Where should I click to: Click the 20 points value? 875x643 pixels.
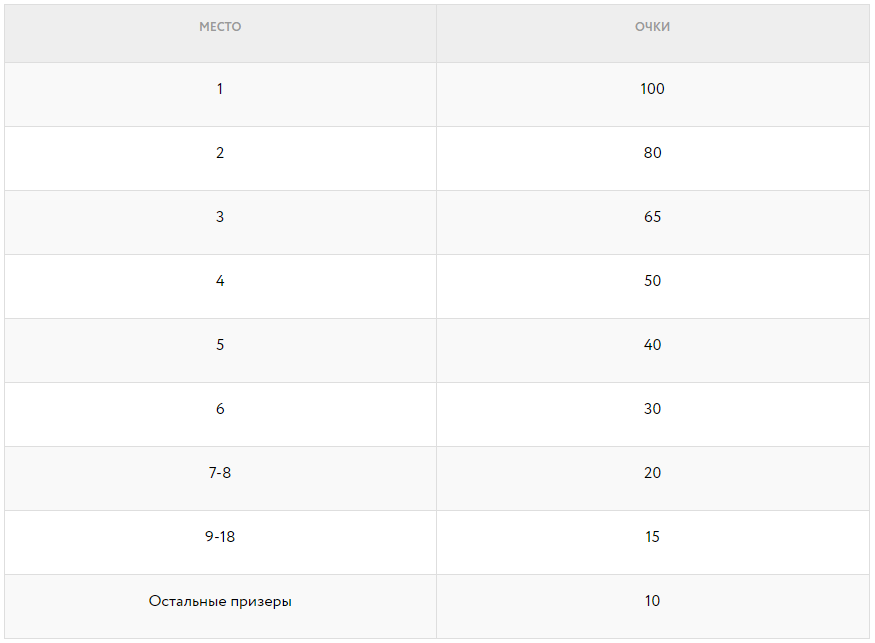coord(652,473)
